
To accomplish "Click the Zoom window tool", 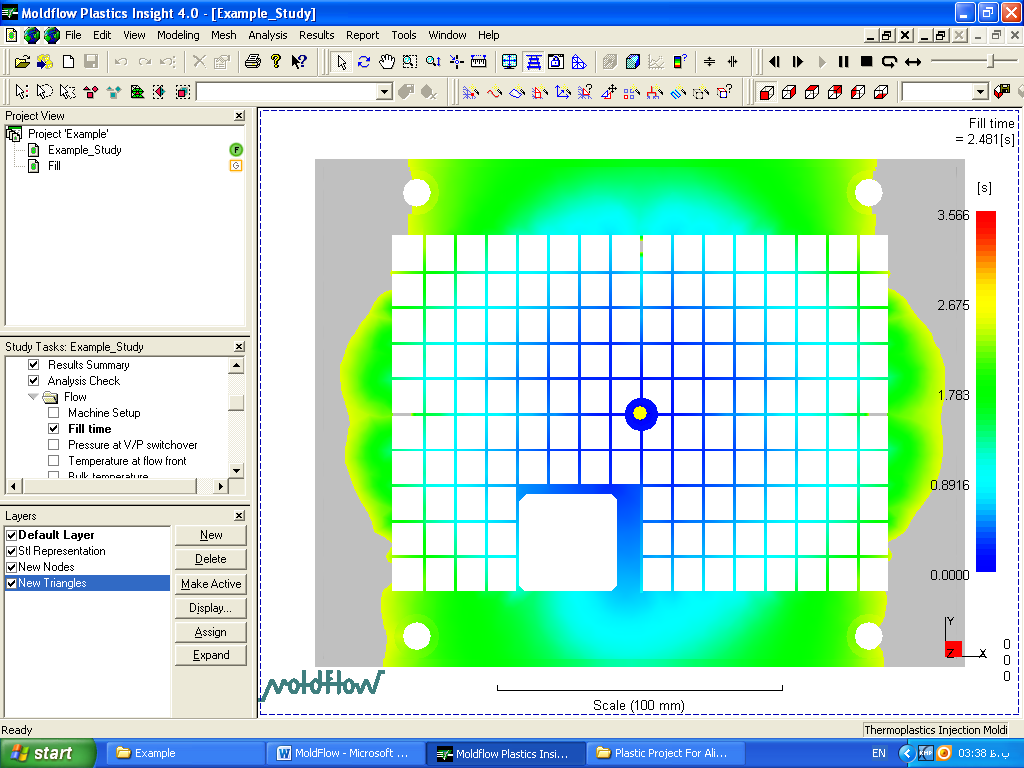I will pyautogui.click(x=410, y=62).
